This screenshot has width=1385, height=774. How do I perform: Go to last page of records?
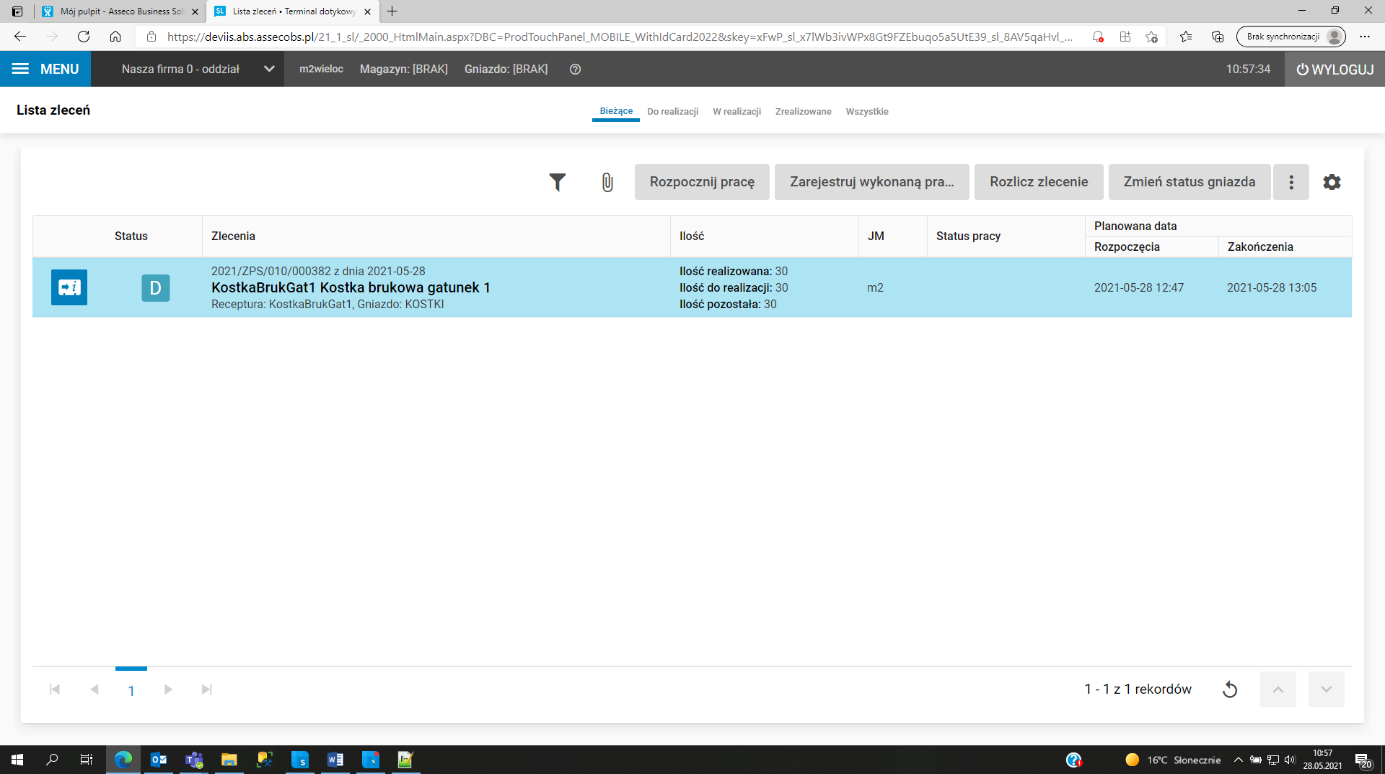tap(207, 689)
